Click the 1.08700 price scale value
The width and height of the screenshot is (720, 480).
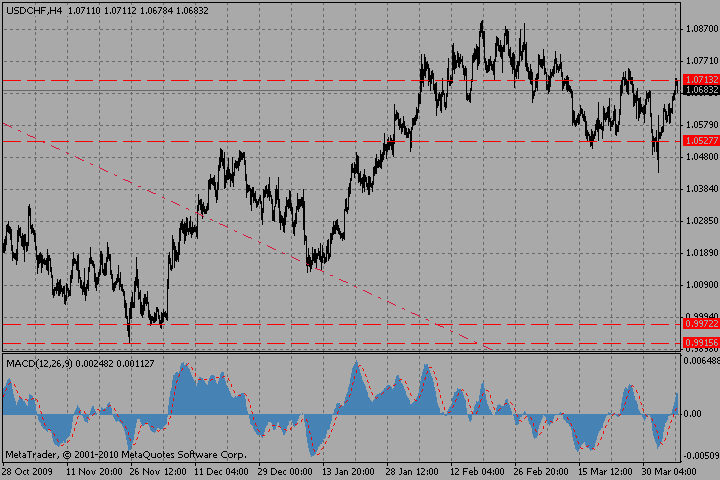(x=702, y=28)
